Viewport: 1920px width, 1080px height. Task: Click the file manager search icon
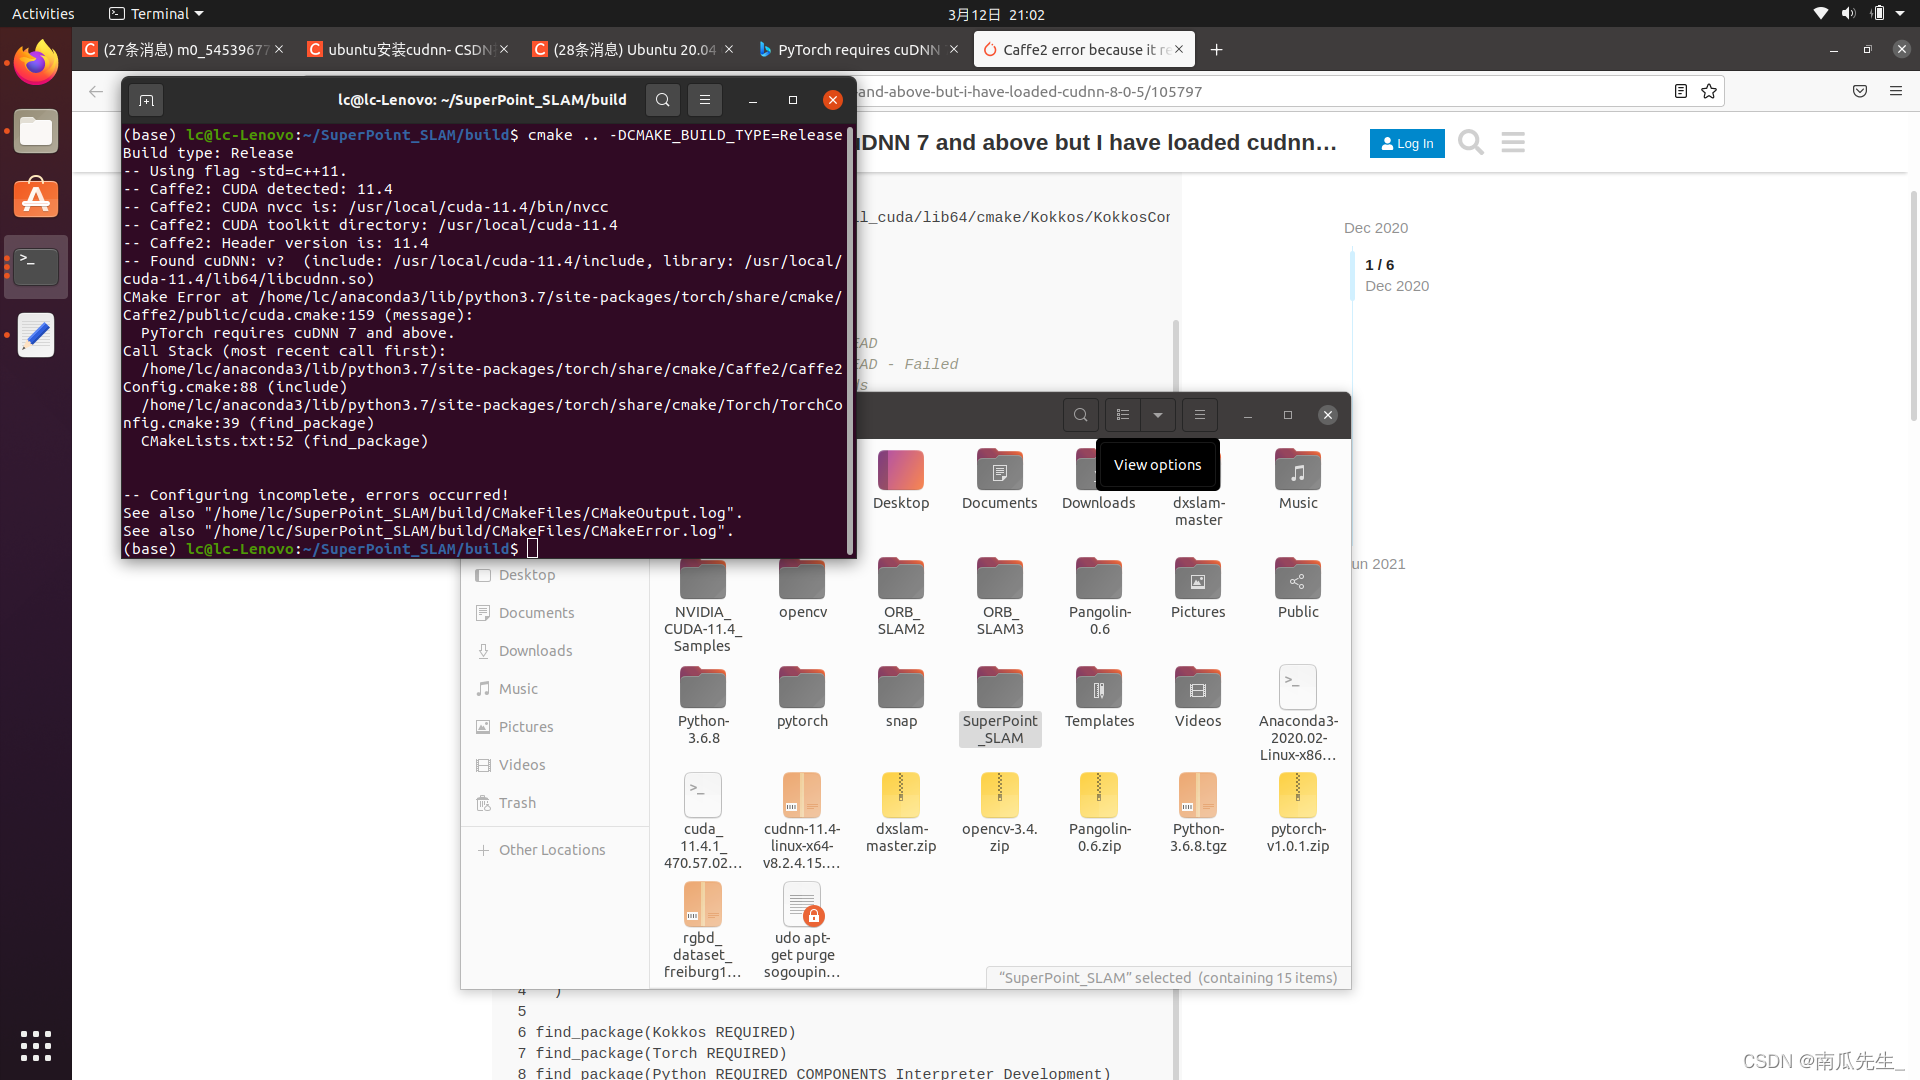(x=1080, y=415)
